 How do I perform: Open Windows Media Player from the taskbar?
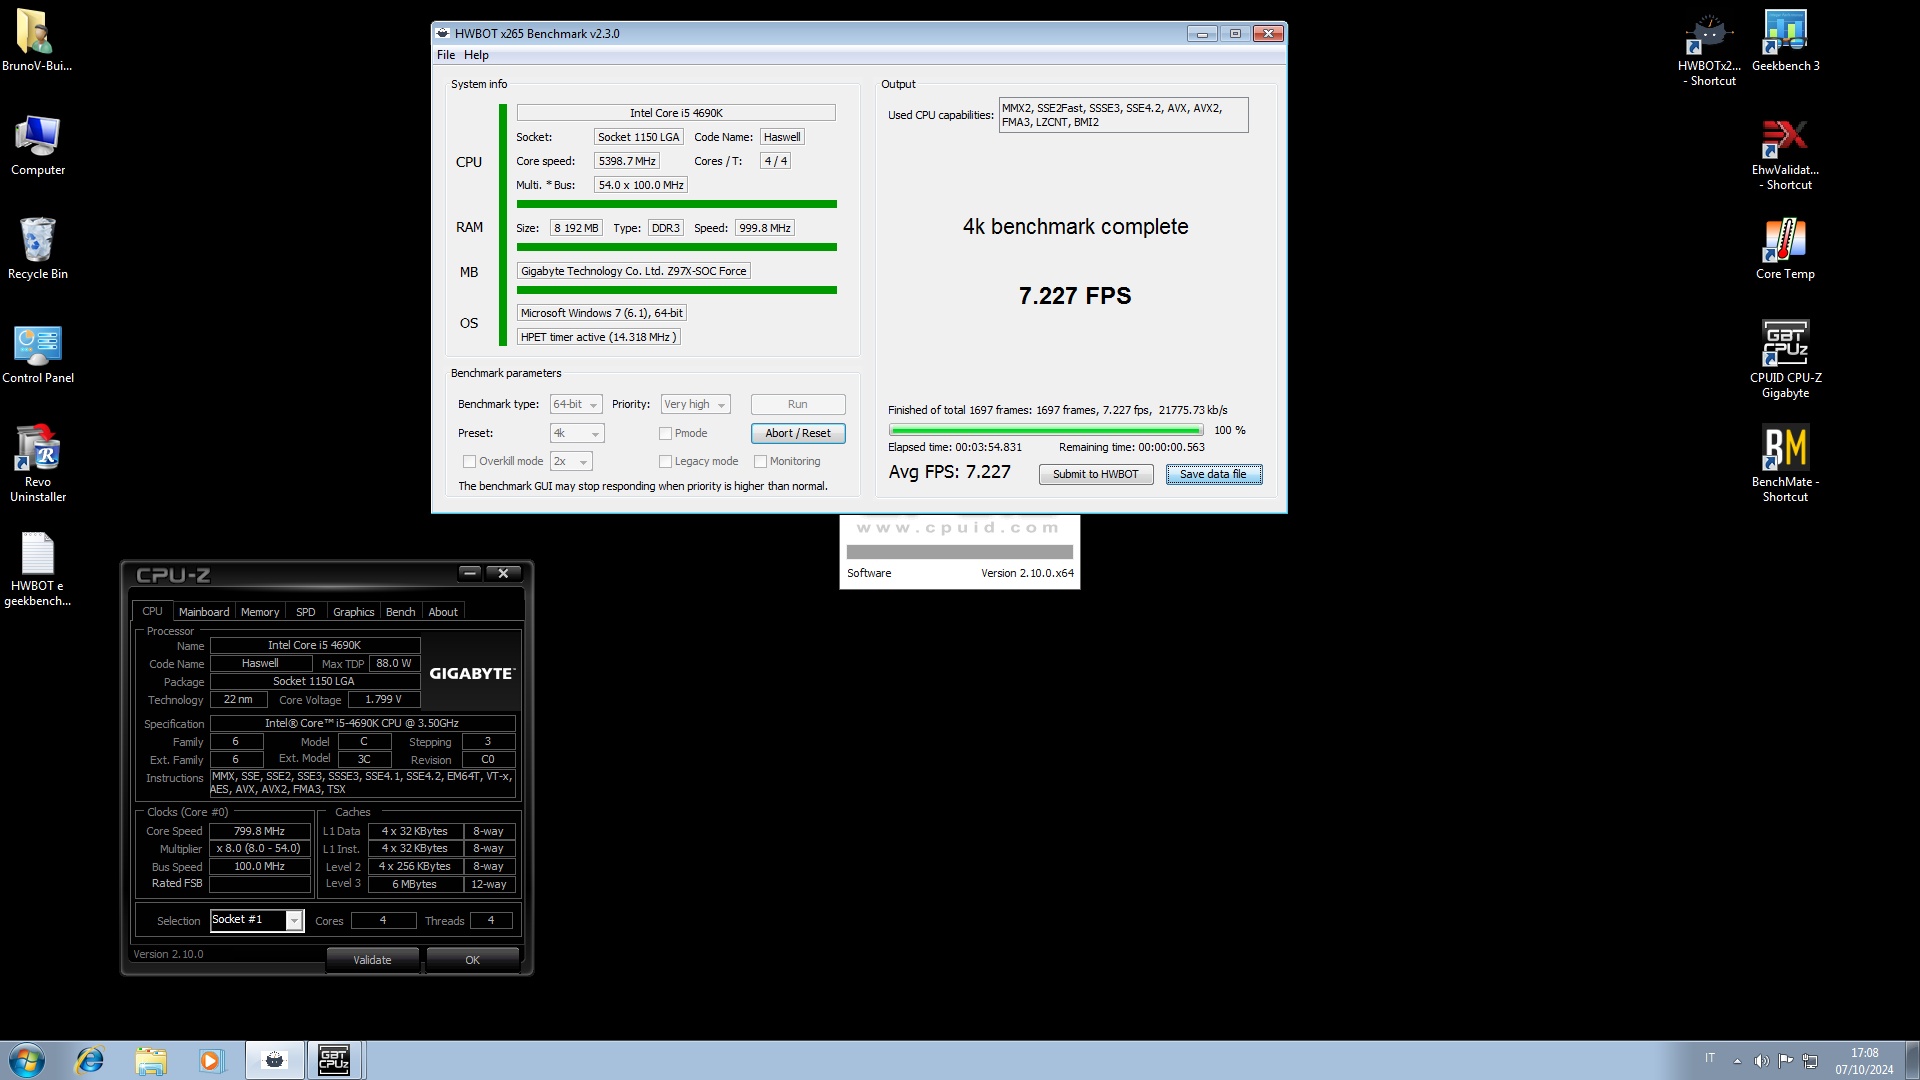[210, 1060]
